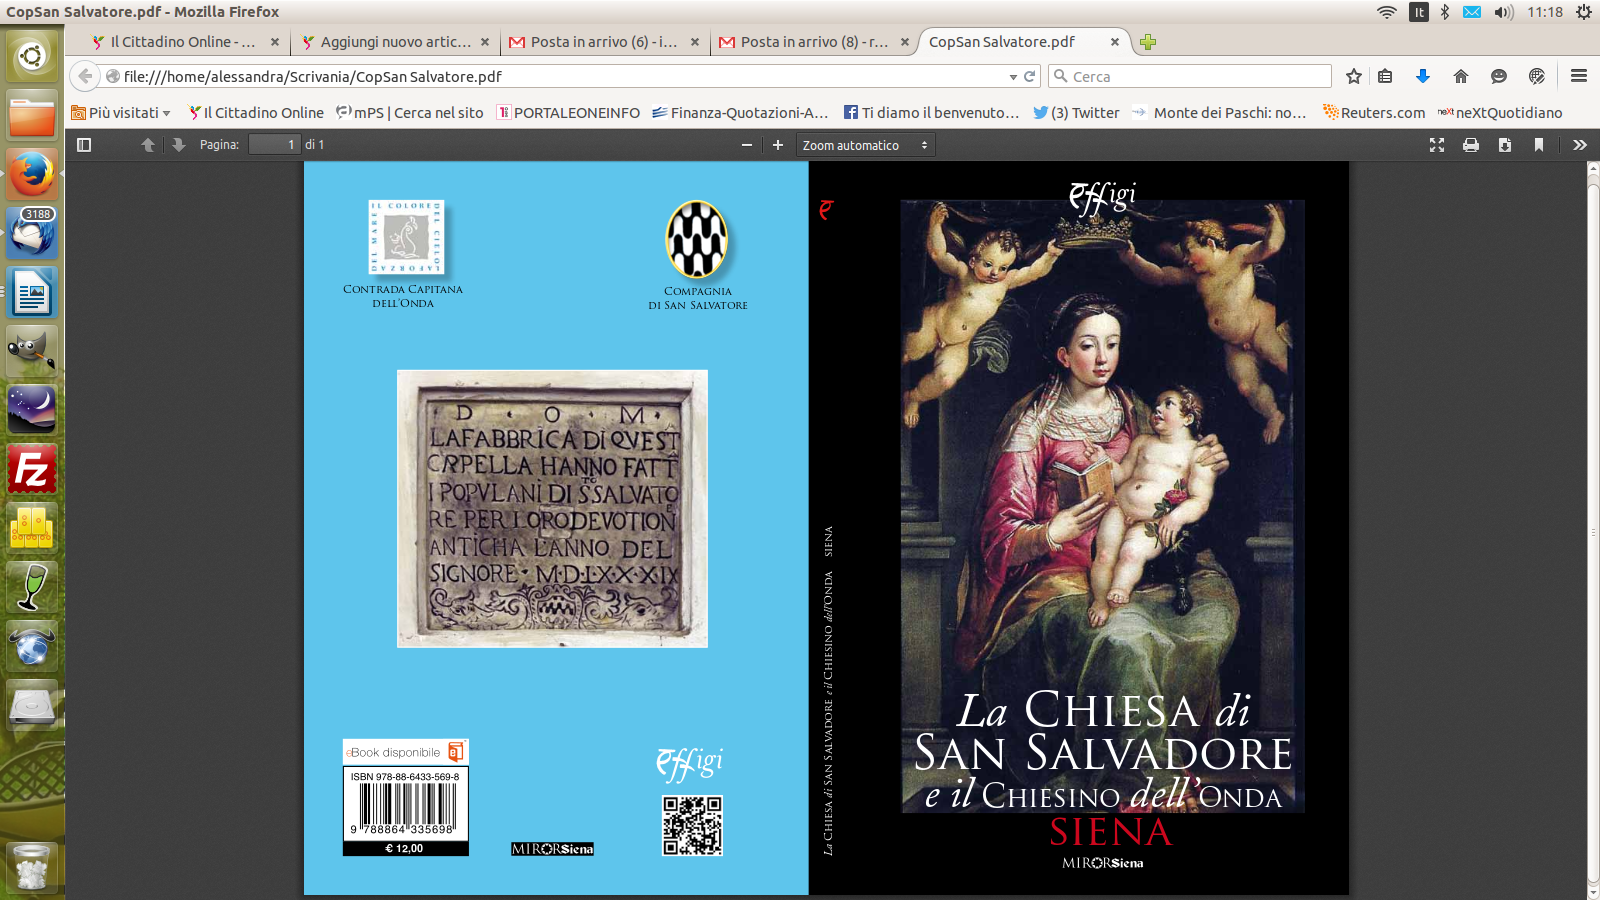Open mPS Cerca nel sito bookmark
The width and height of the screenshot is (1600, 900).
(410, 113)
